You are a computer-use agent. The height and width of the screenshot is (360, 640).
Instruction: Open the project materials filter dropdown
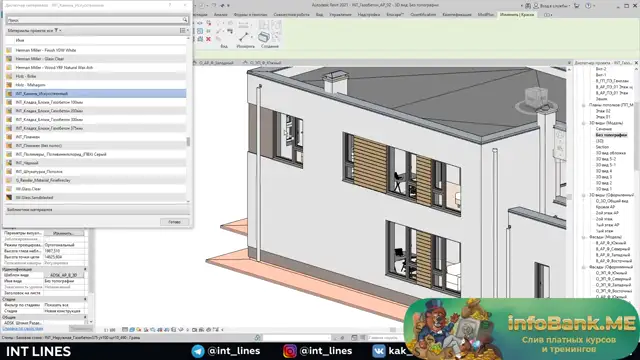pos(58,31)
